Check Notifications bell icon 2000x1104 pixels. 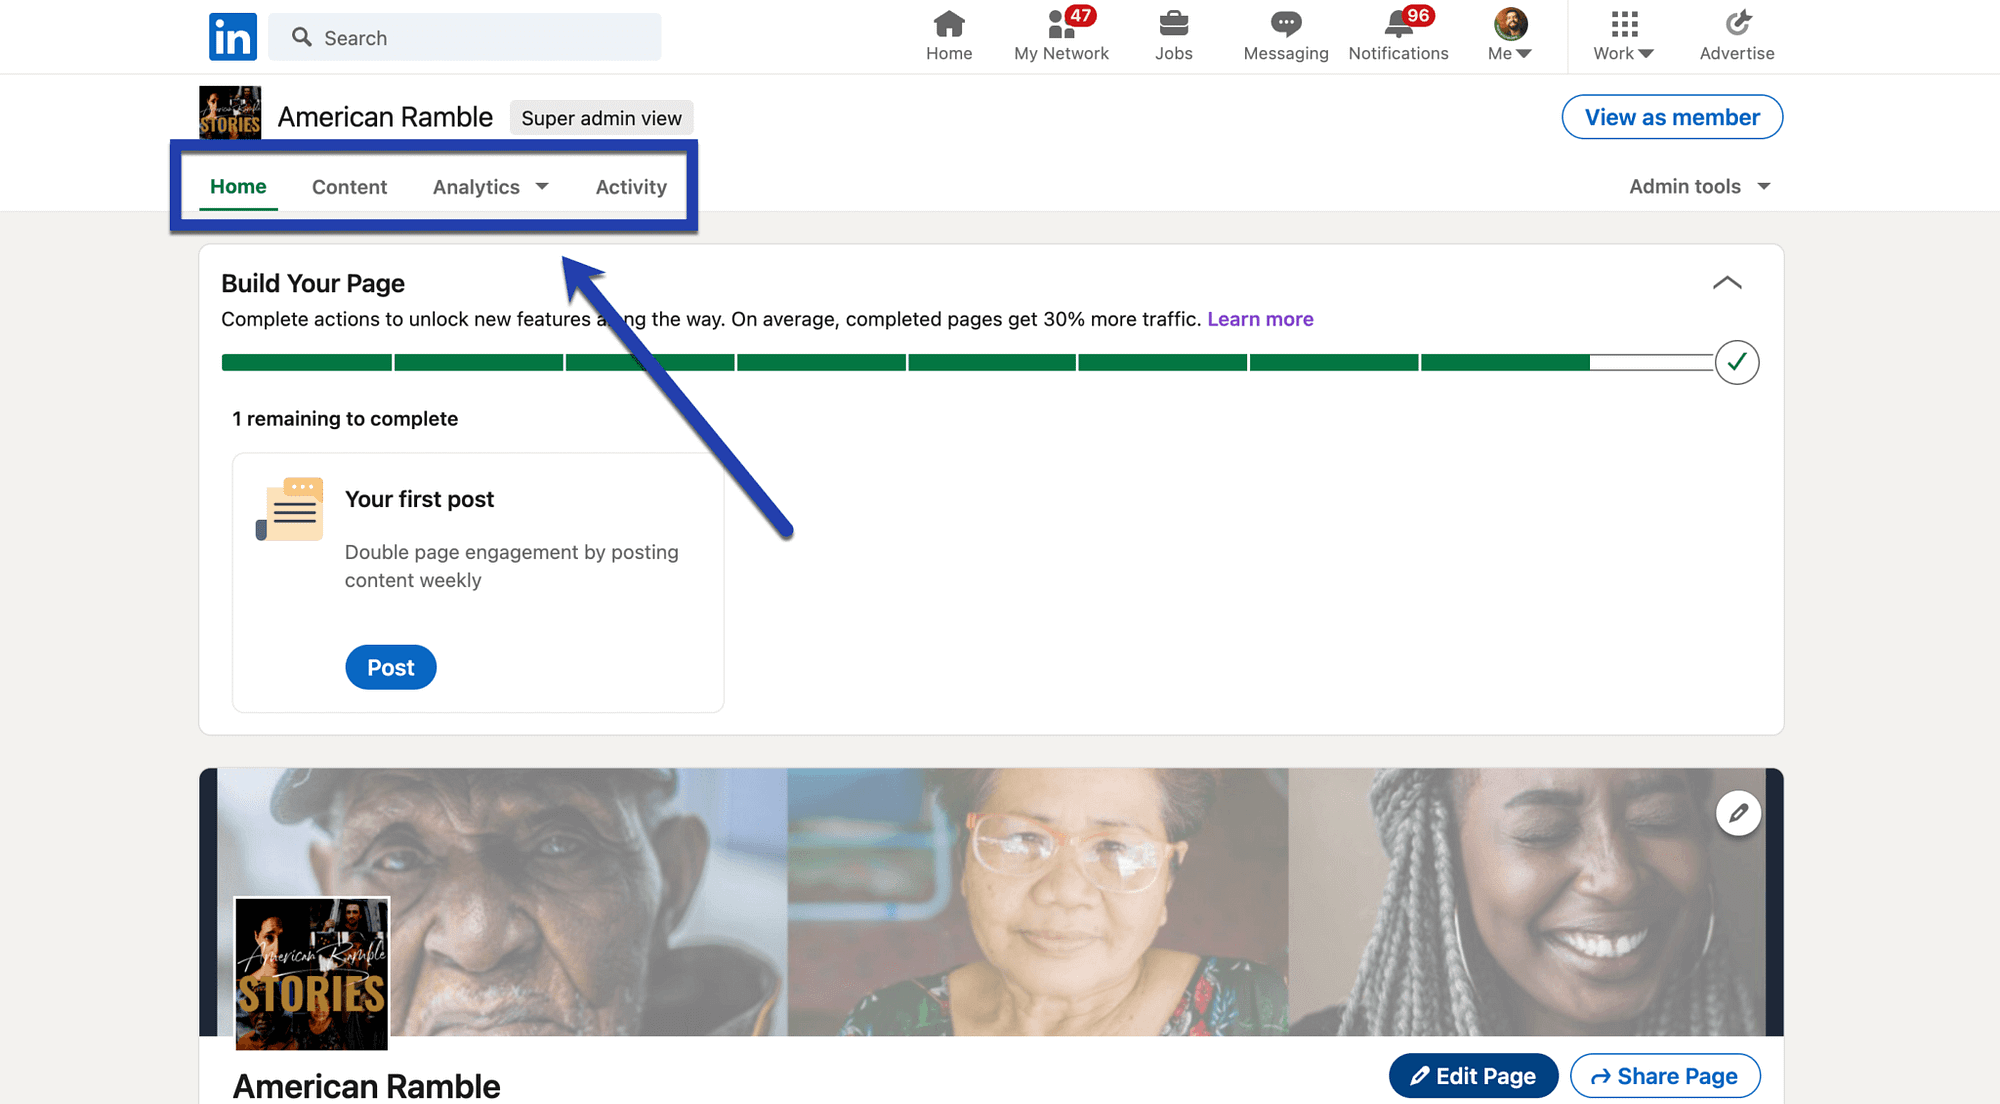tap(1398, 25)
